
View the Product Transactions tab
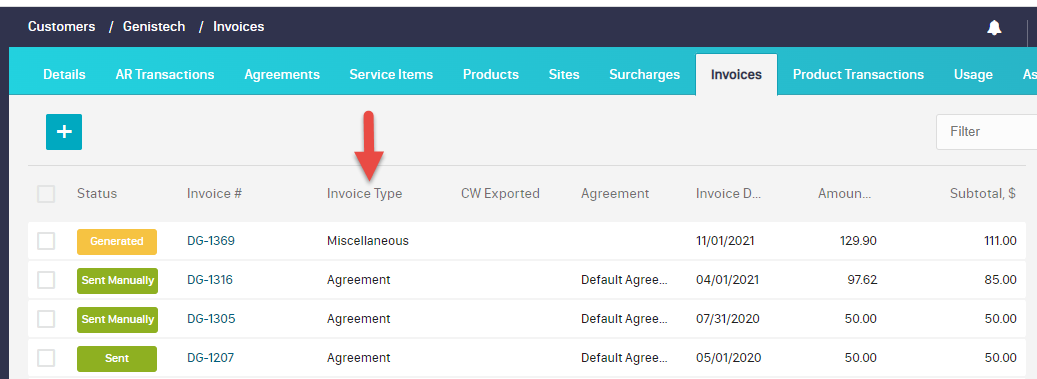858,74
